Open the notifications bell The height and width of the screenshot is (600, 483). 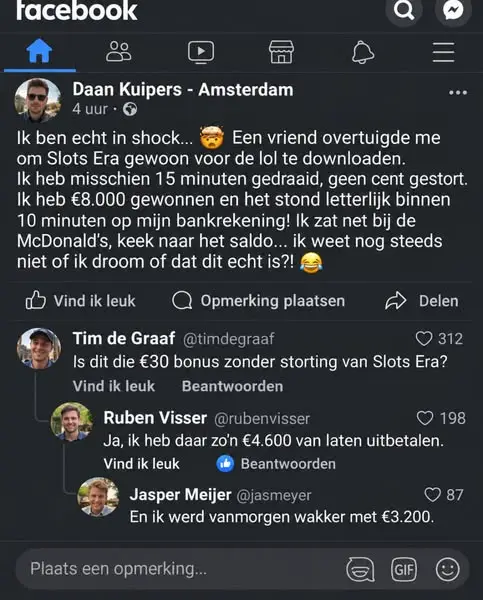(x=363, y=52)
